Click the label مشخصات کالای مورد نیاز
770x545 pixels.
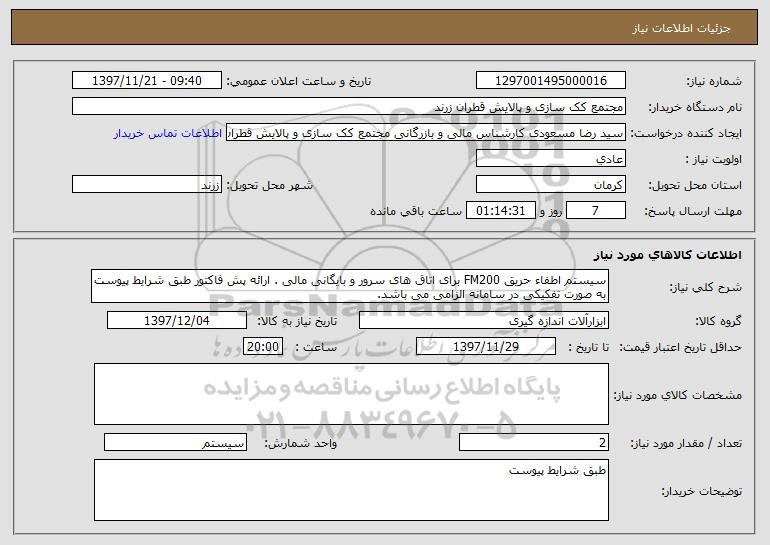coord(678,395)
